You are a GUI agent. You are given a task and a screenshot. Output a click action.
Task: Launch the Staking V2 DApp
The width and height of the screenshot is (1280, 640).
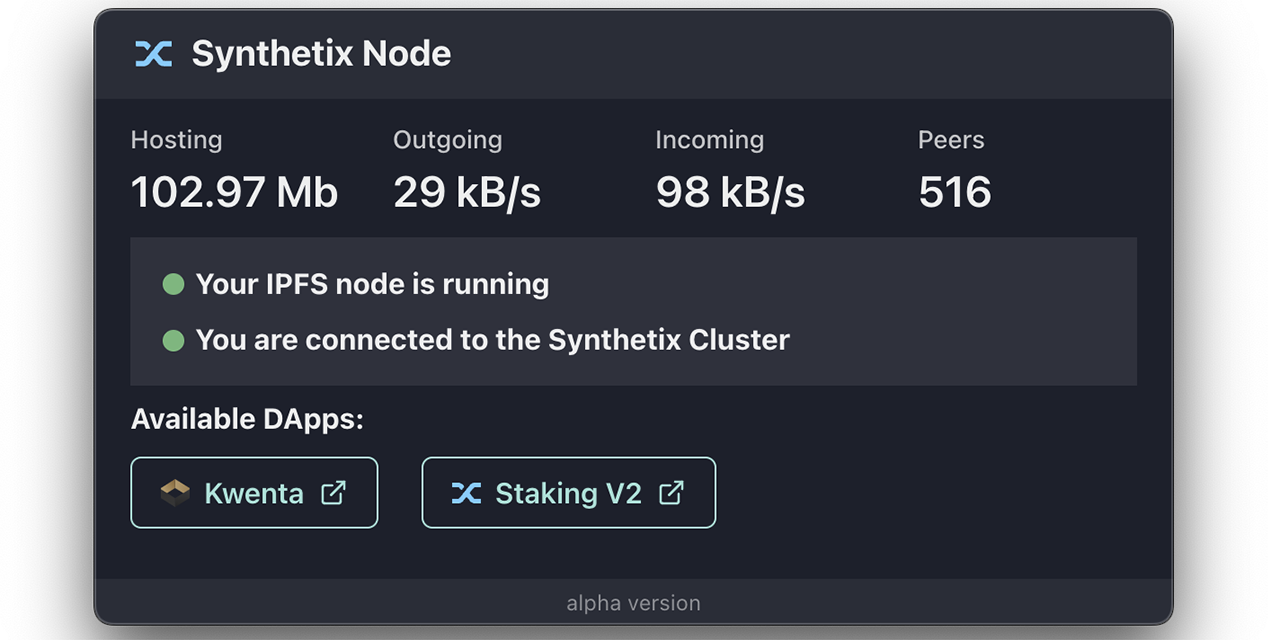[x=568, y=492]
